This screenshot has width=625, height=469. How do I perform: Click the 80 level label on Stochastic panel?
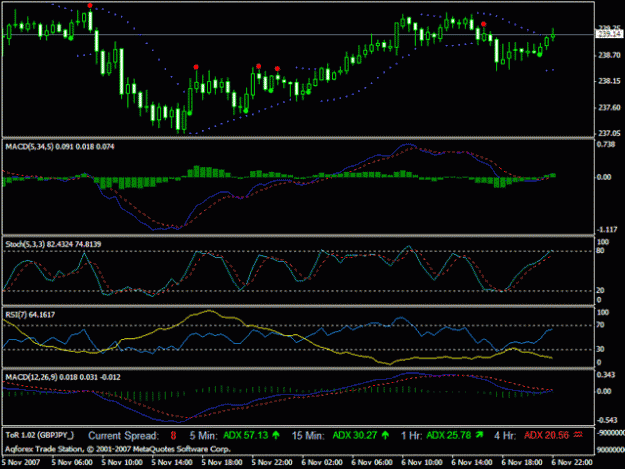600,251
